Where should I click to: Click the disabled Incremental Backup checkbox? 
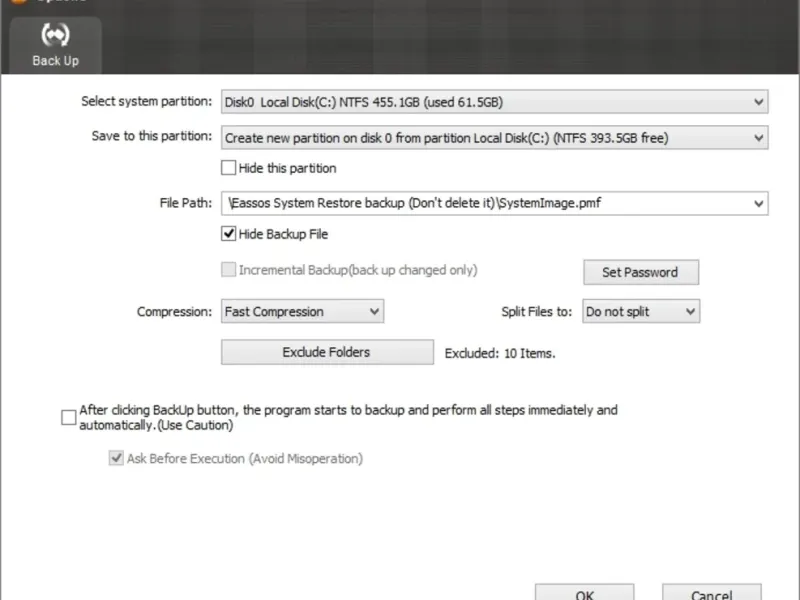pyautogui.click(x=228, y=269)
